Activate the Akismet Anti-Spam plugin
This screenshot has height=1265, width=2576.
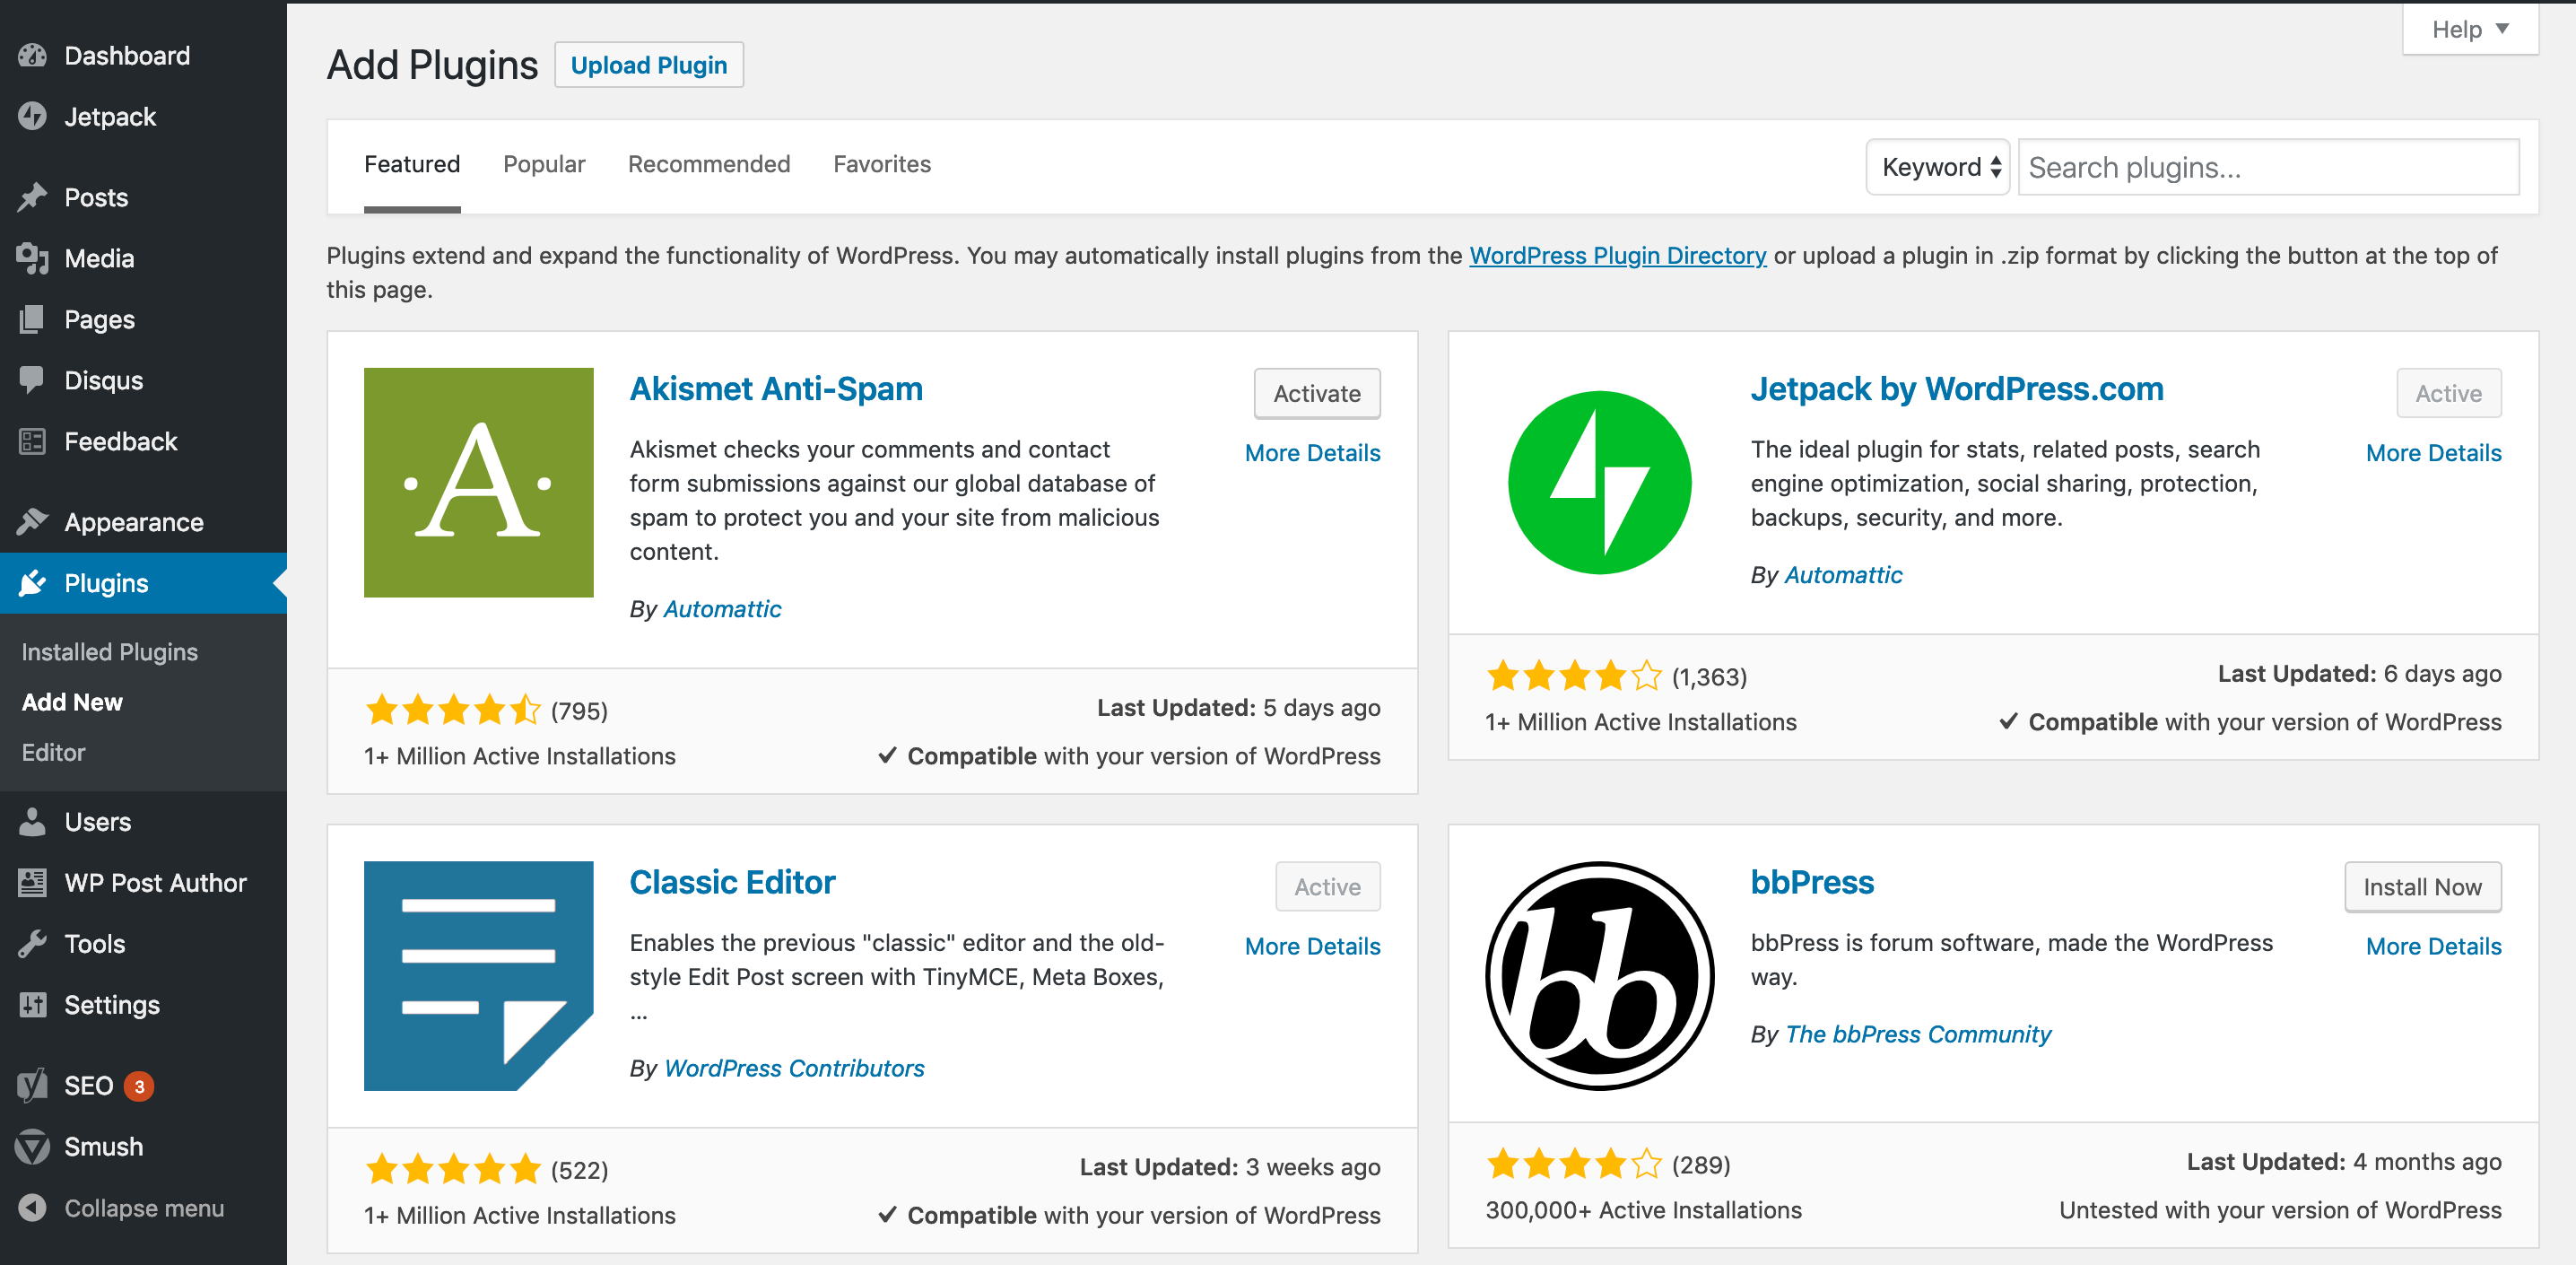coord(1317,393)
